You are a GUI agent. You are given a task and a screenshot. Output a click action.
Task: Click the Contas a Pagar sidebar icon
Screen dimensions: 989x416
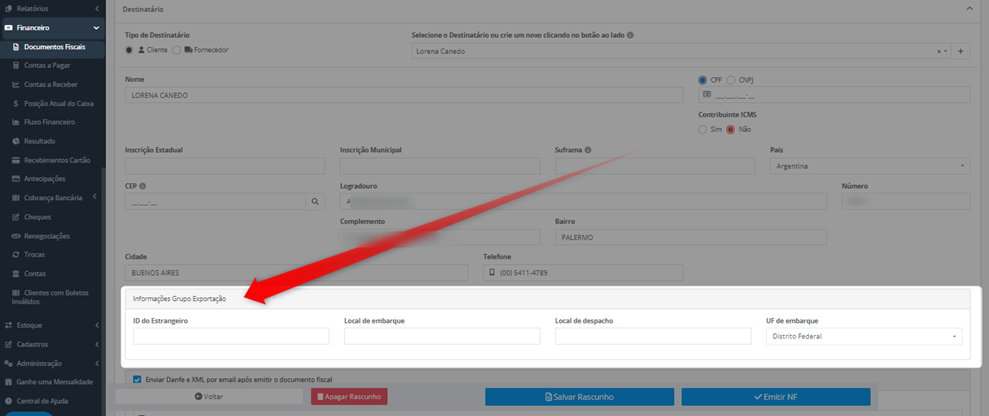coord(16,66)
